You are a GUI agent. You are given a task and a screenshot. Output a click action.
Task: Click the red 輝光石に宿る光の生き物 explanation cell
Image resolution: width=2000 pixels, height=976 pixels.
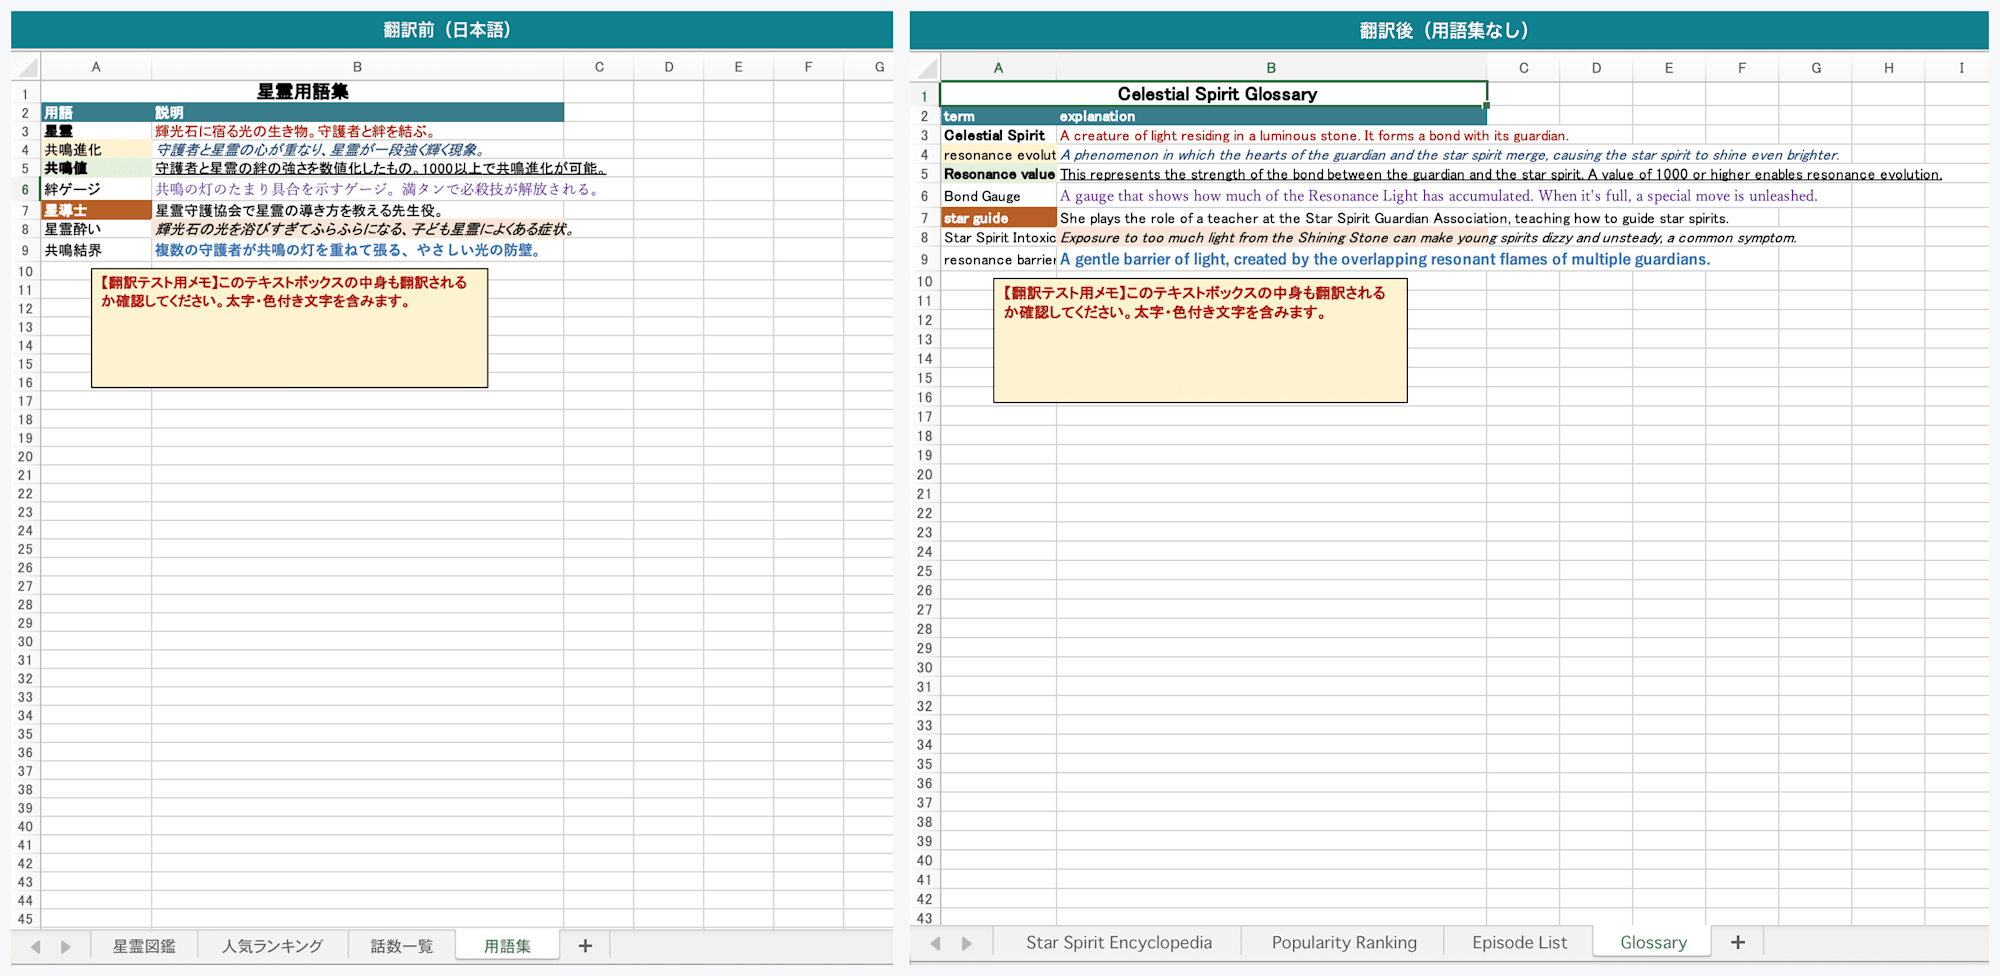point(357,131)
